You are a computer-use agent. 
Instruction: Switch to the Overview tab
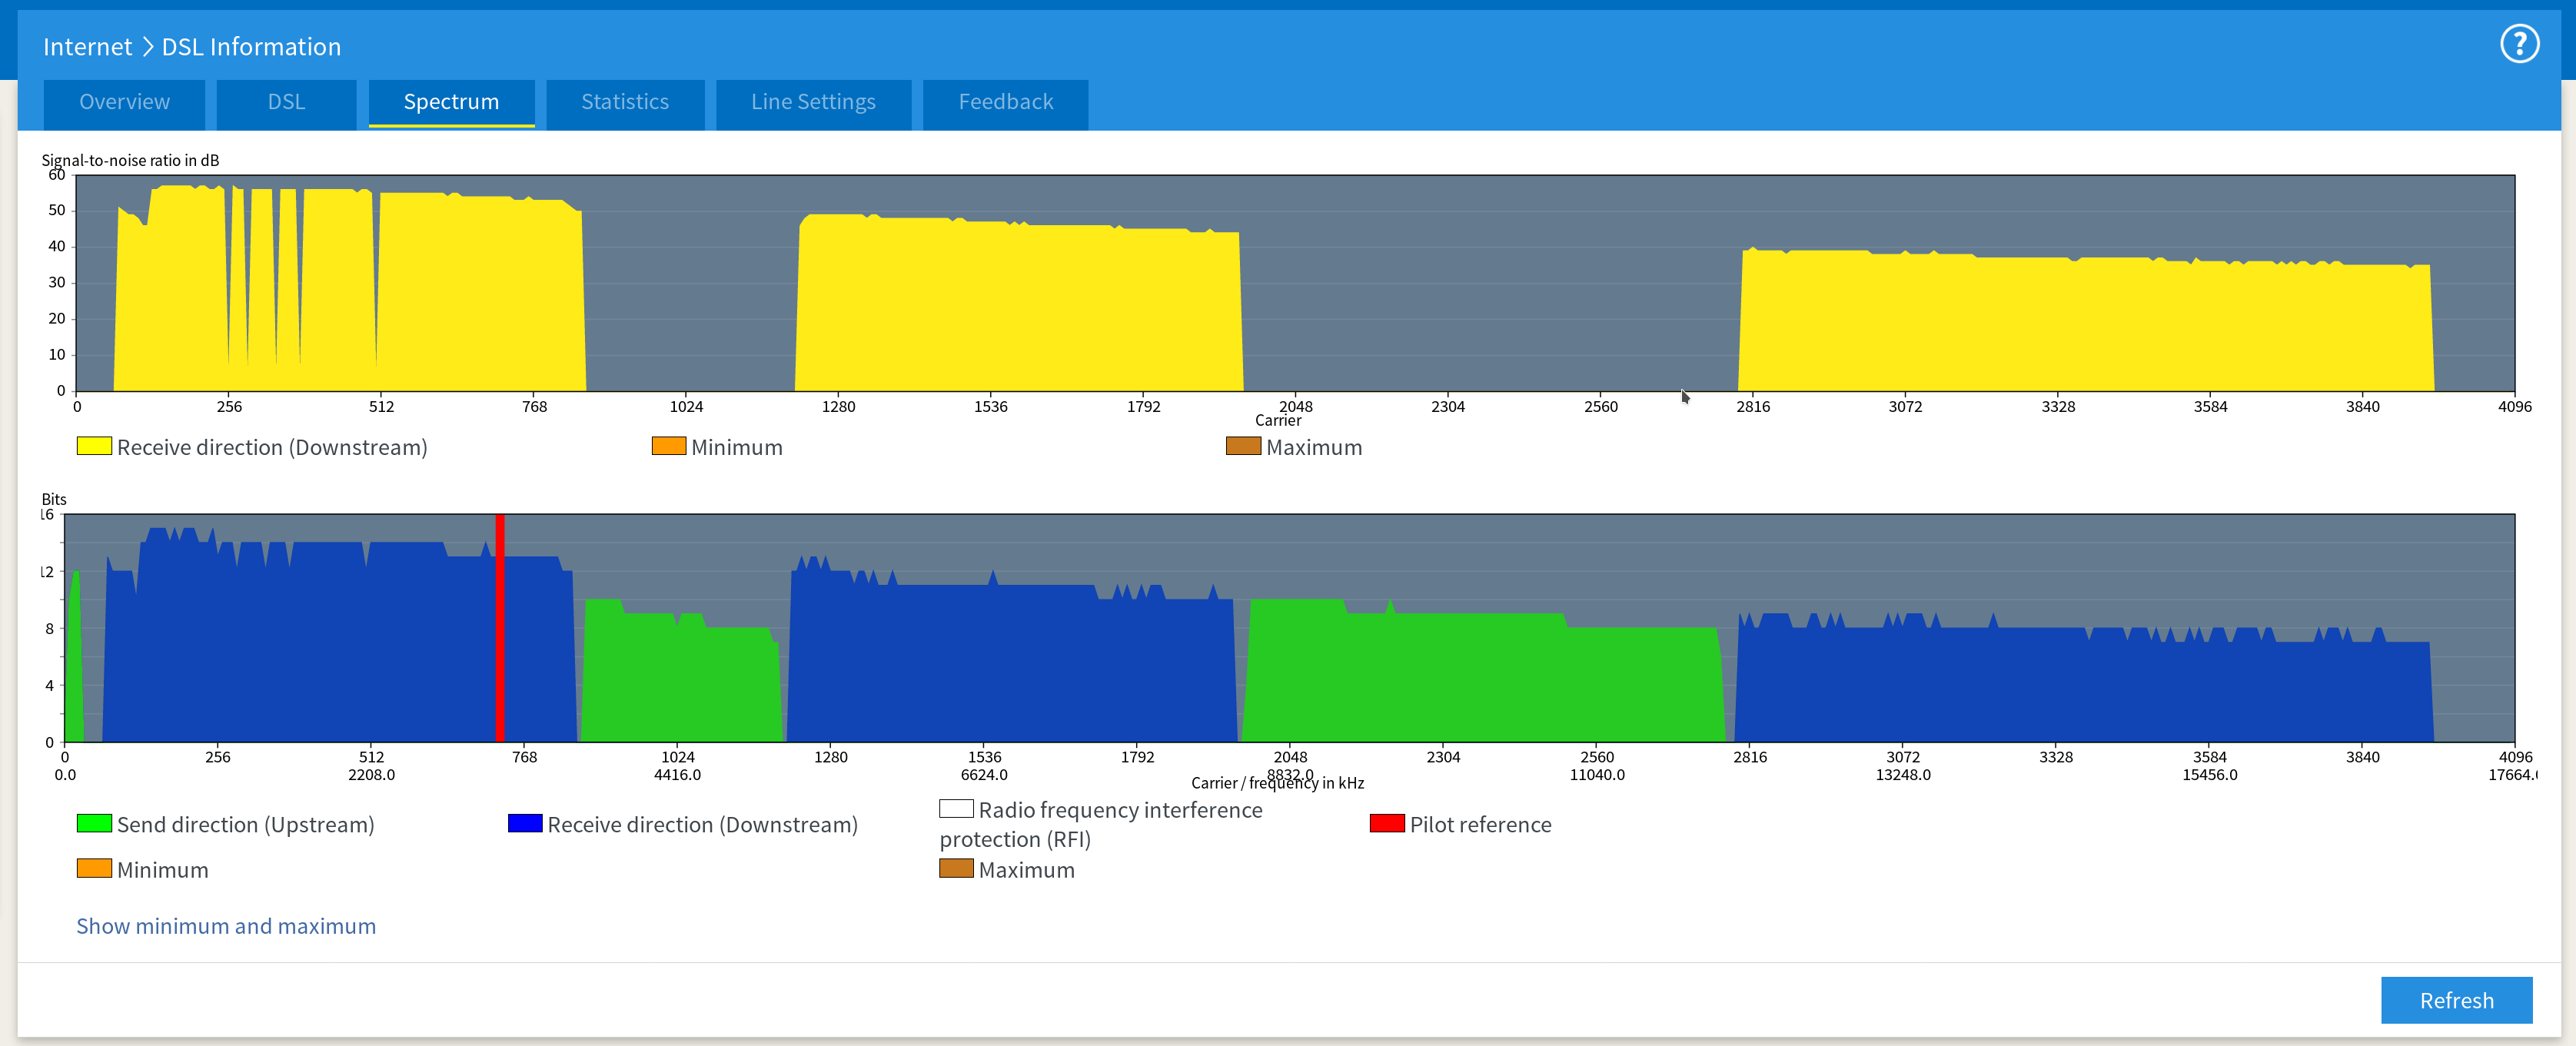tap(124, 102)
